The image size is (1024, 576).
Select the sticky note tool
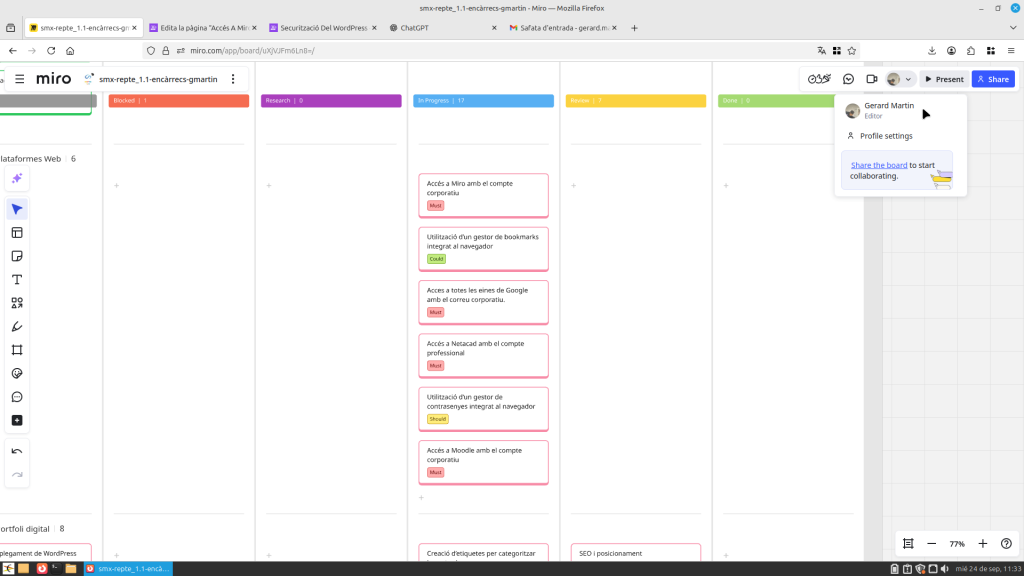[x=17, y=256]
